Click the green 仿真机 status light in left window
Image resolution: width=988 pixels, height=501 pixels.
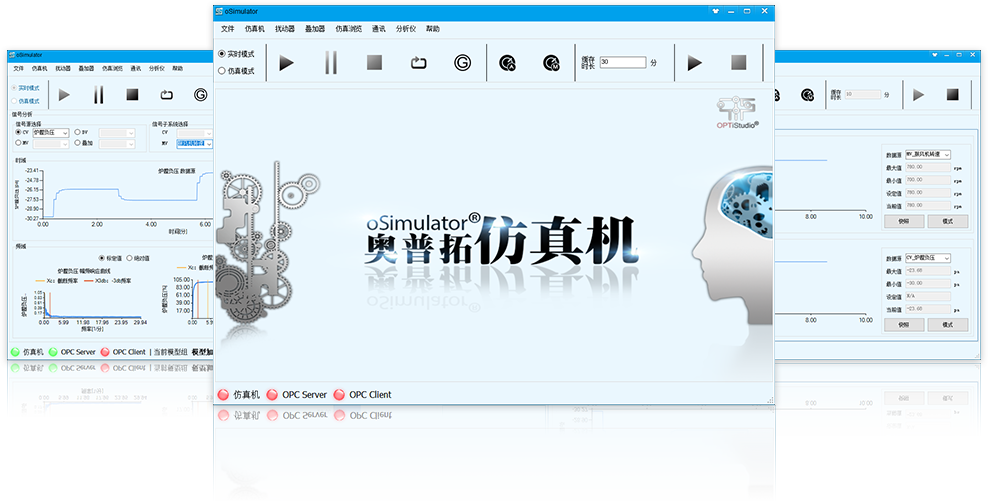(15, 352)
